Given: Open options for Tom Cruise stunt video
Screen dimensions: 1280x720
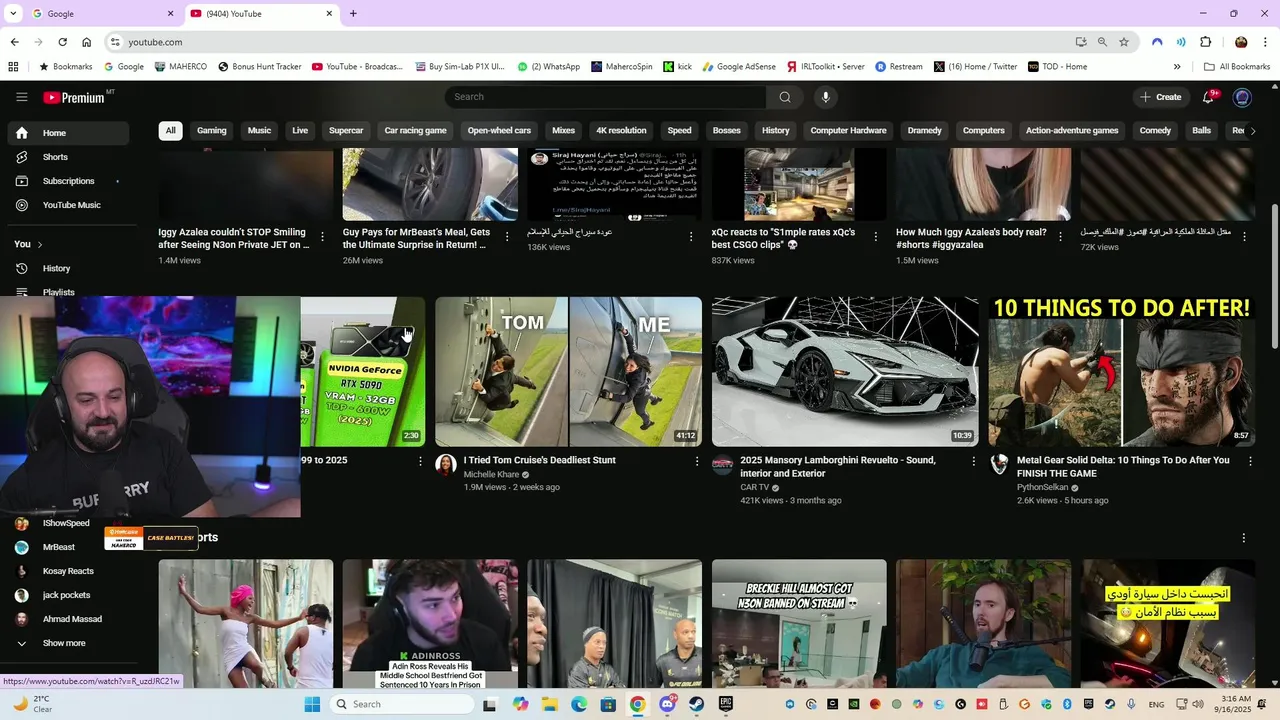Looking at the screenshot, I should (x=697, y=461).
